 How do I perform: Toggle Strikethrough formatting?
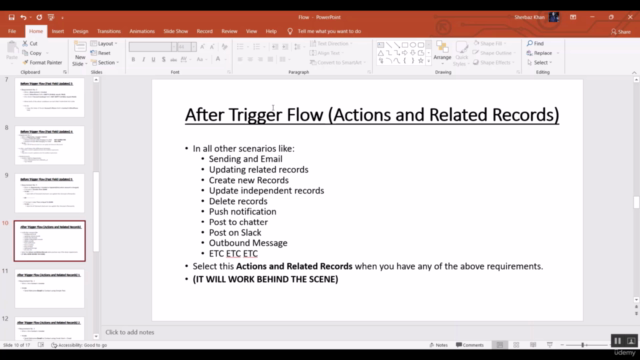point(173,60)
